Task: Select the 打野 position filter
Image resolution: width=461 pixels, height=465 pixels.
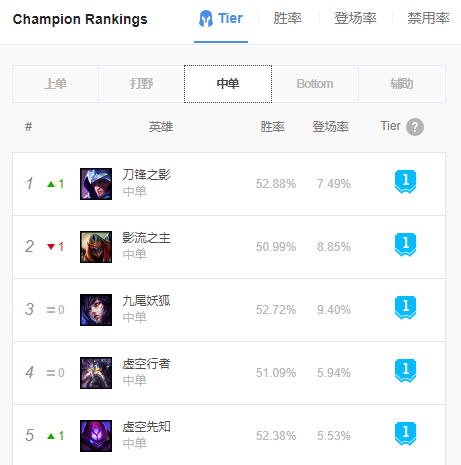Action: tap(141, 84)
